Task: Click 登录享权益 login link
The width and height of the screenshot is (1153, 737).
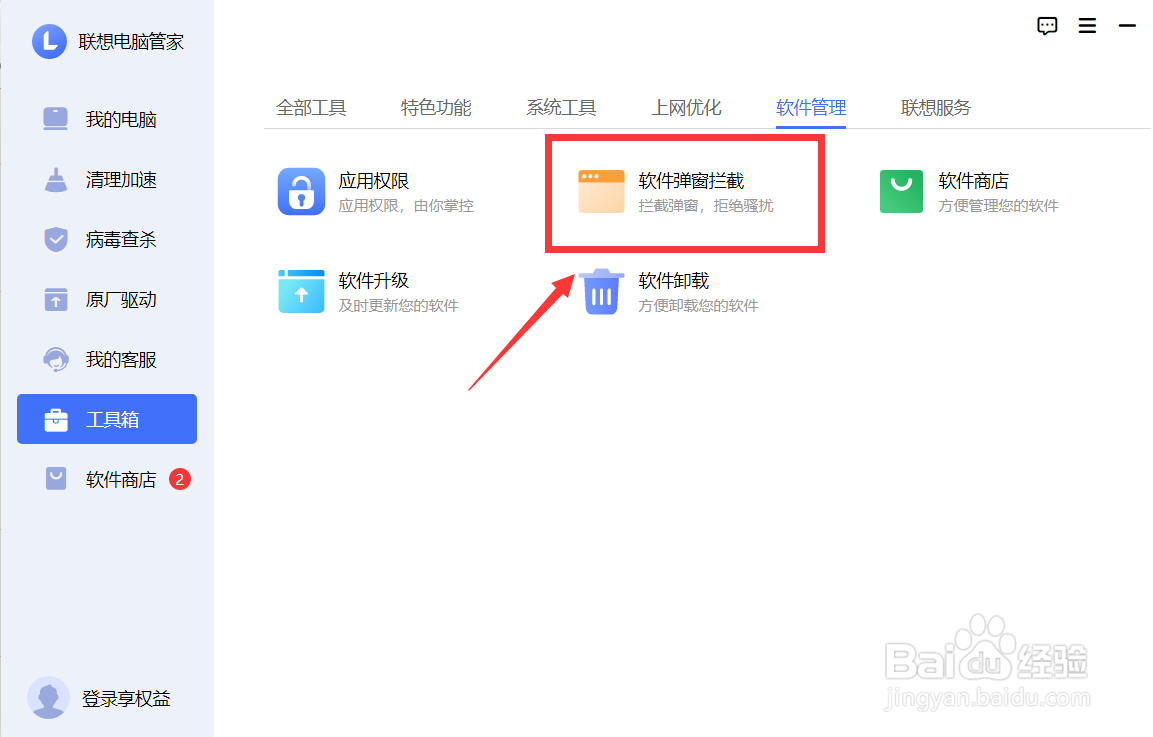Action: pos(126,698)
